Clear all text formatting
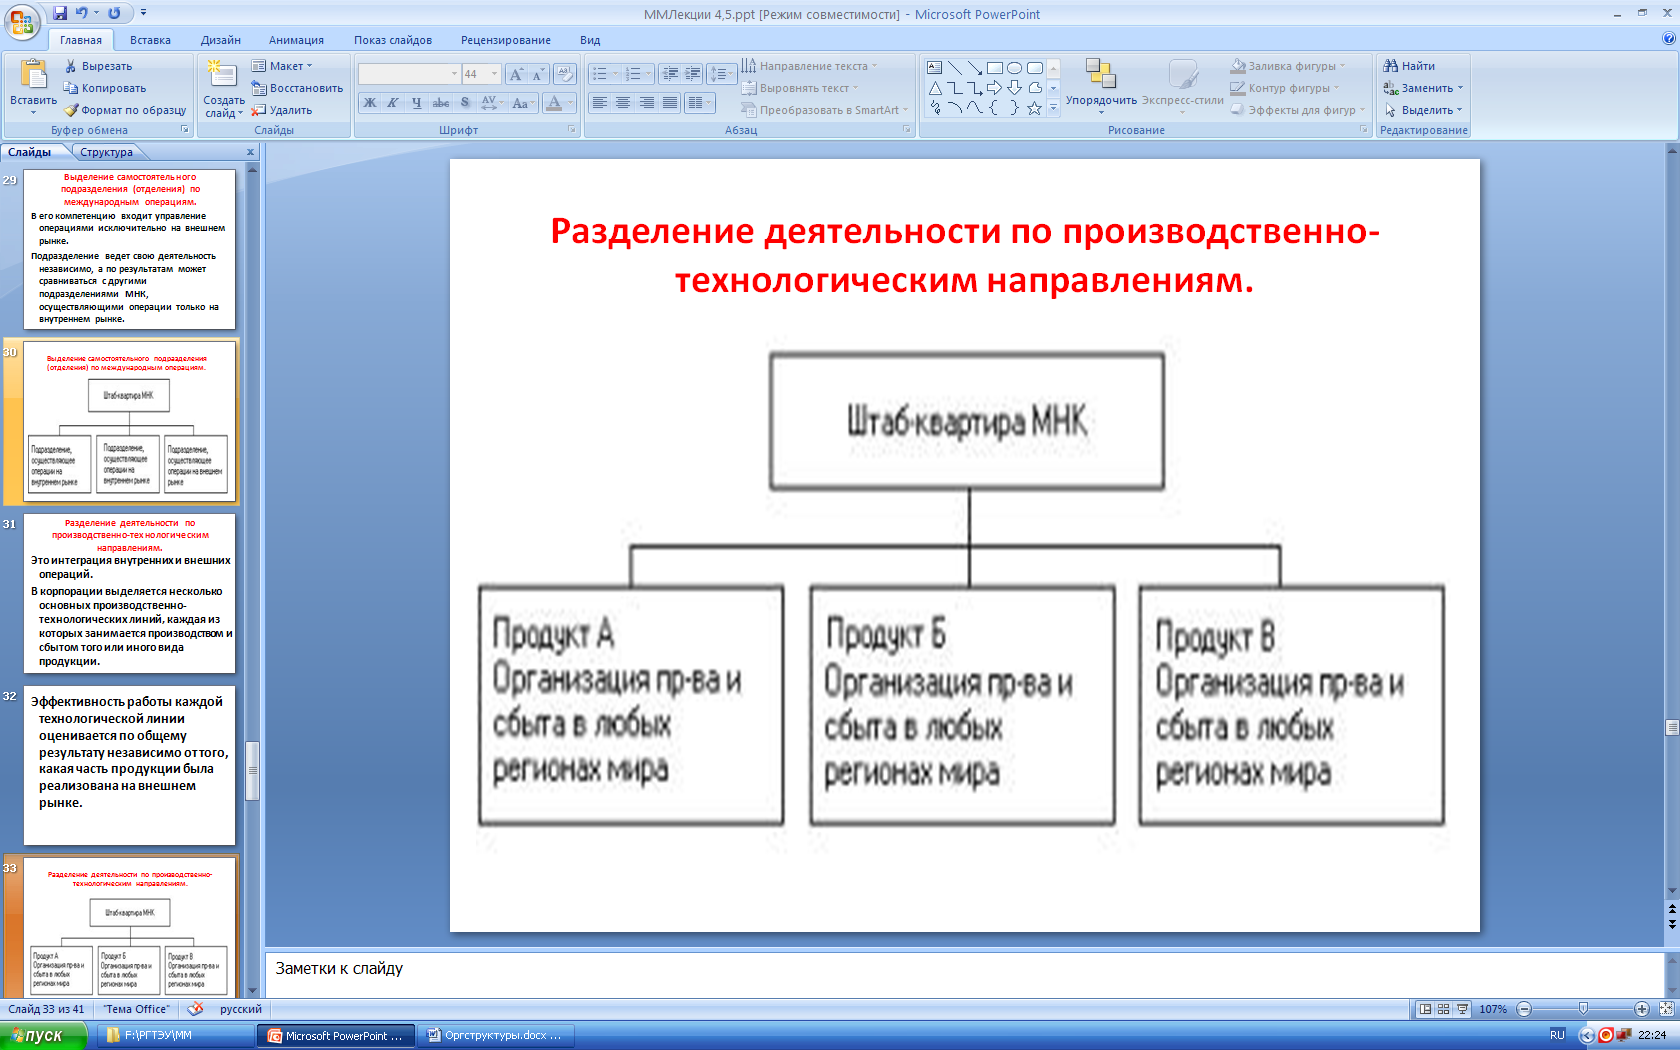Screen dimensions: 1680x1050 [565, 74]
